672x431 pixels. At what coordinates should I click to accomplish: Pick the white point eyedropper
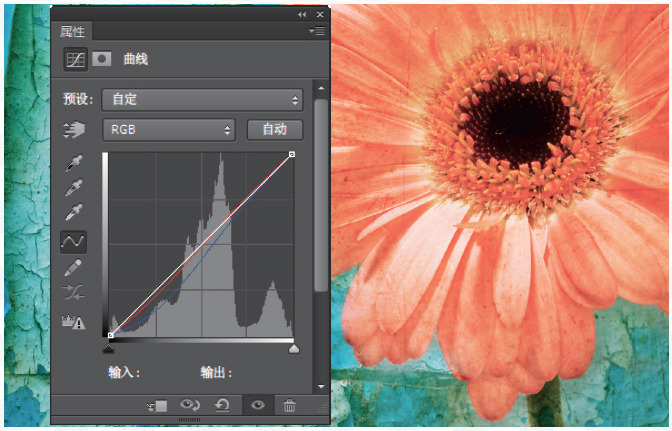click(x=74, y=214)
